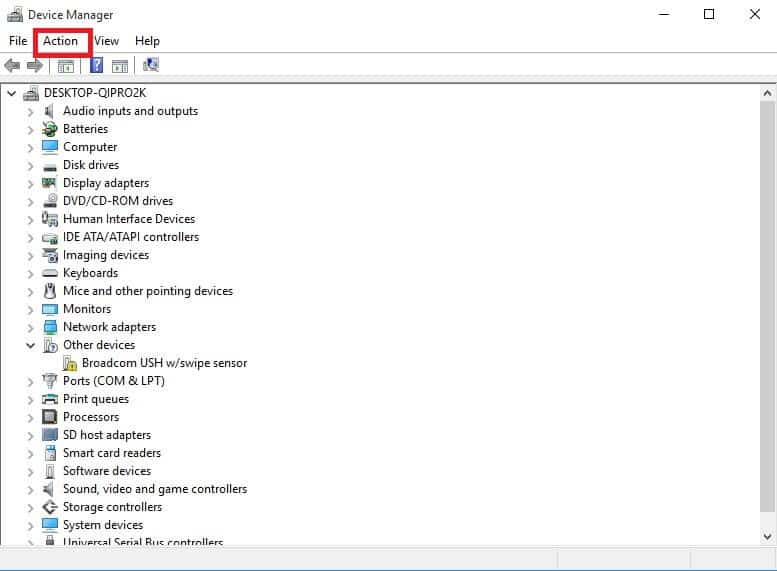
Task: Click the Batteries icon
Action: click(50, 129)
